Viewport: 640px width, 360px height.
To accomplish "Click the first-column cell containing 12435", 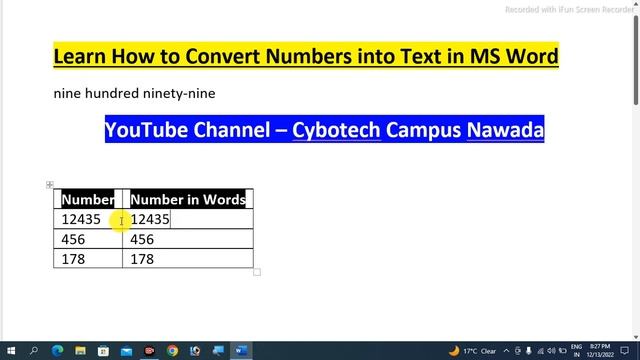I will pyautogui.click(x=88, y=219).
